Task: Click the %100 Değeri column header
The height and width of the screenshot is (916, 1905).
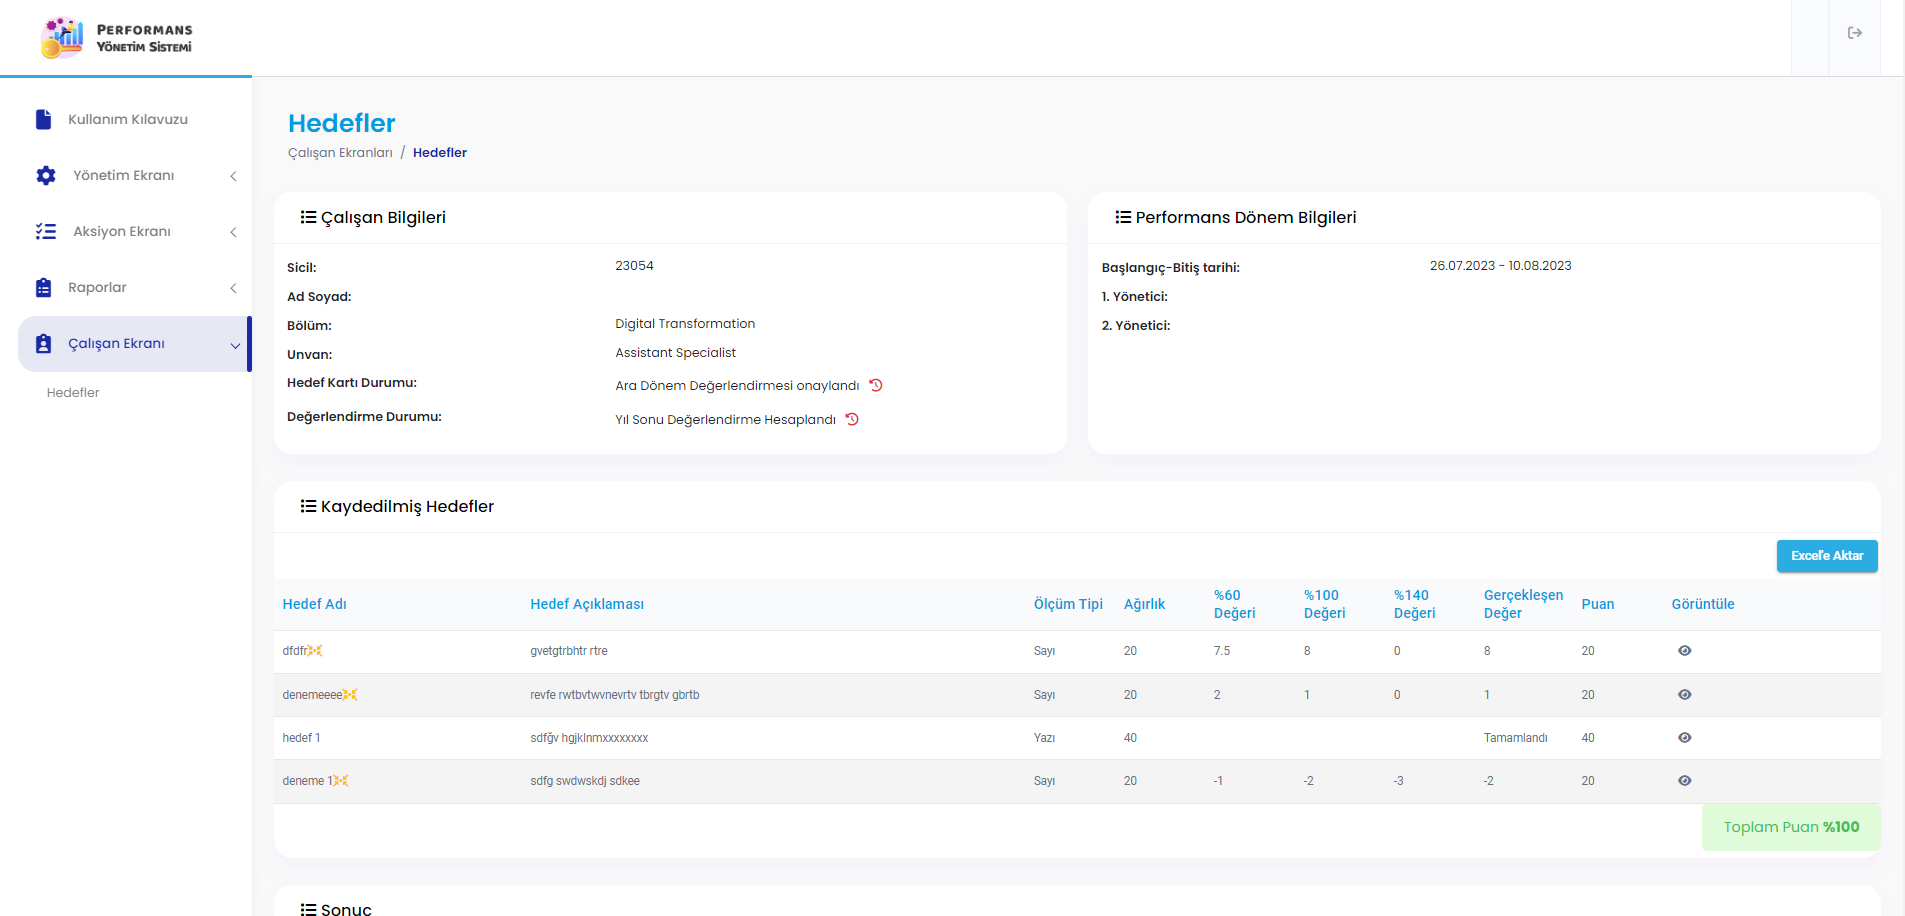Action: [x=1324, y=604]
